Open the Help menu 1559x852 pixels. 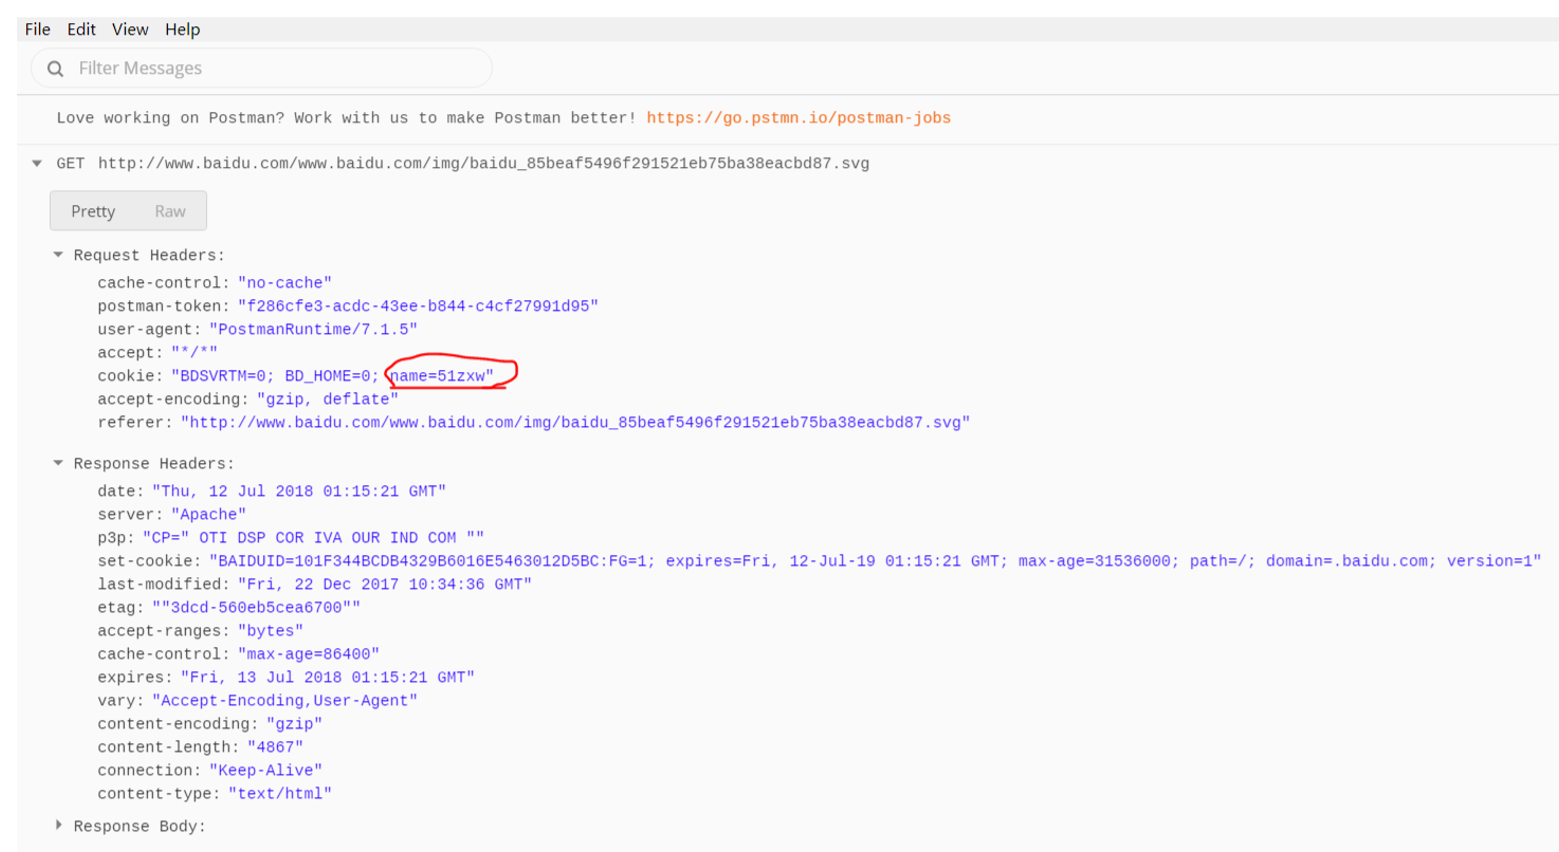click(183, 29)
